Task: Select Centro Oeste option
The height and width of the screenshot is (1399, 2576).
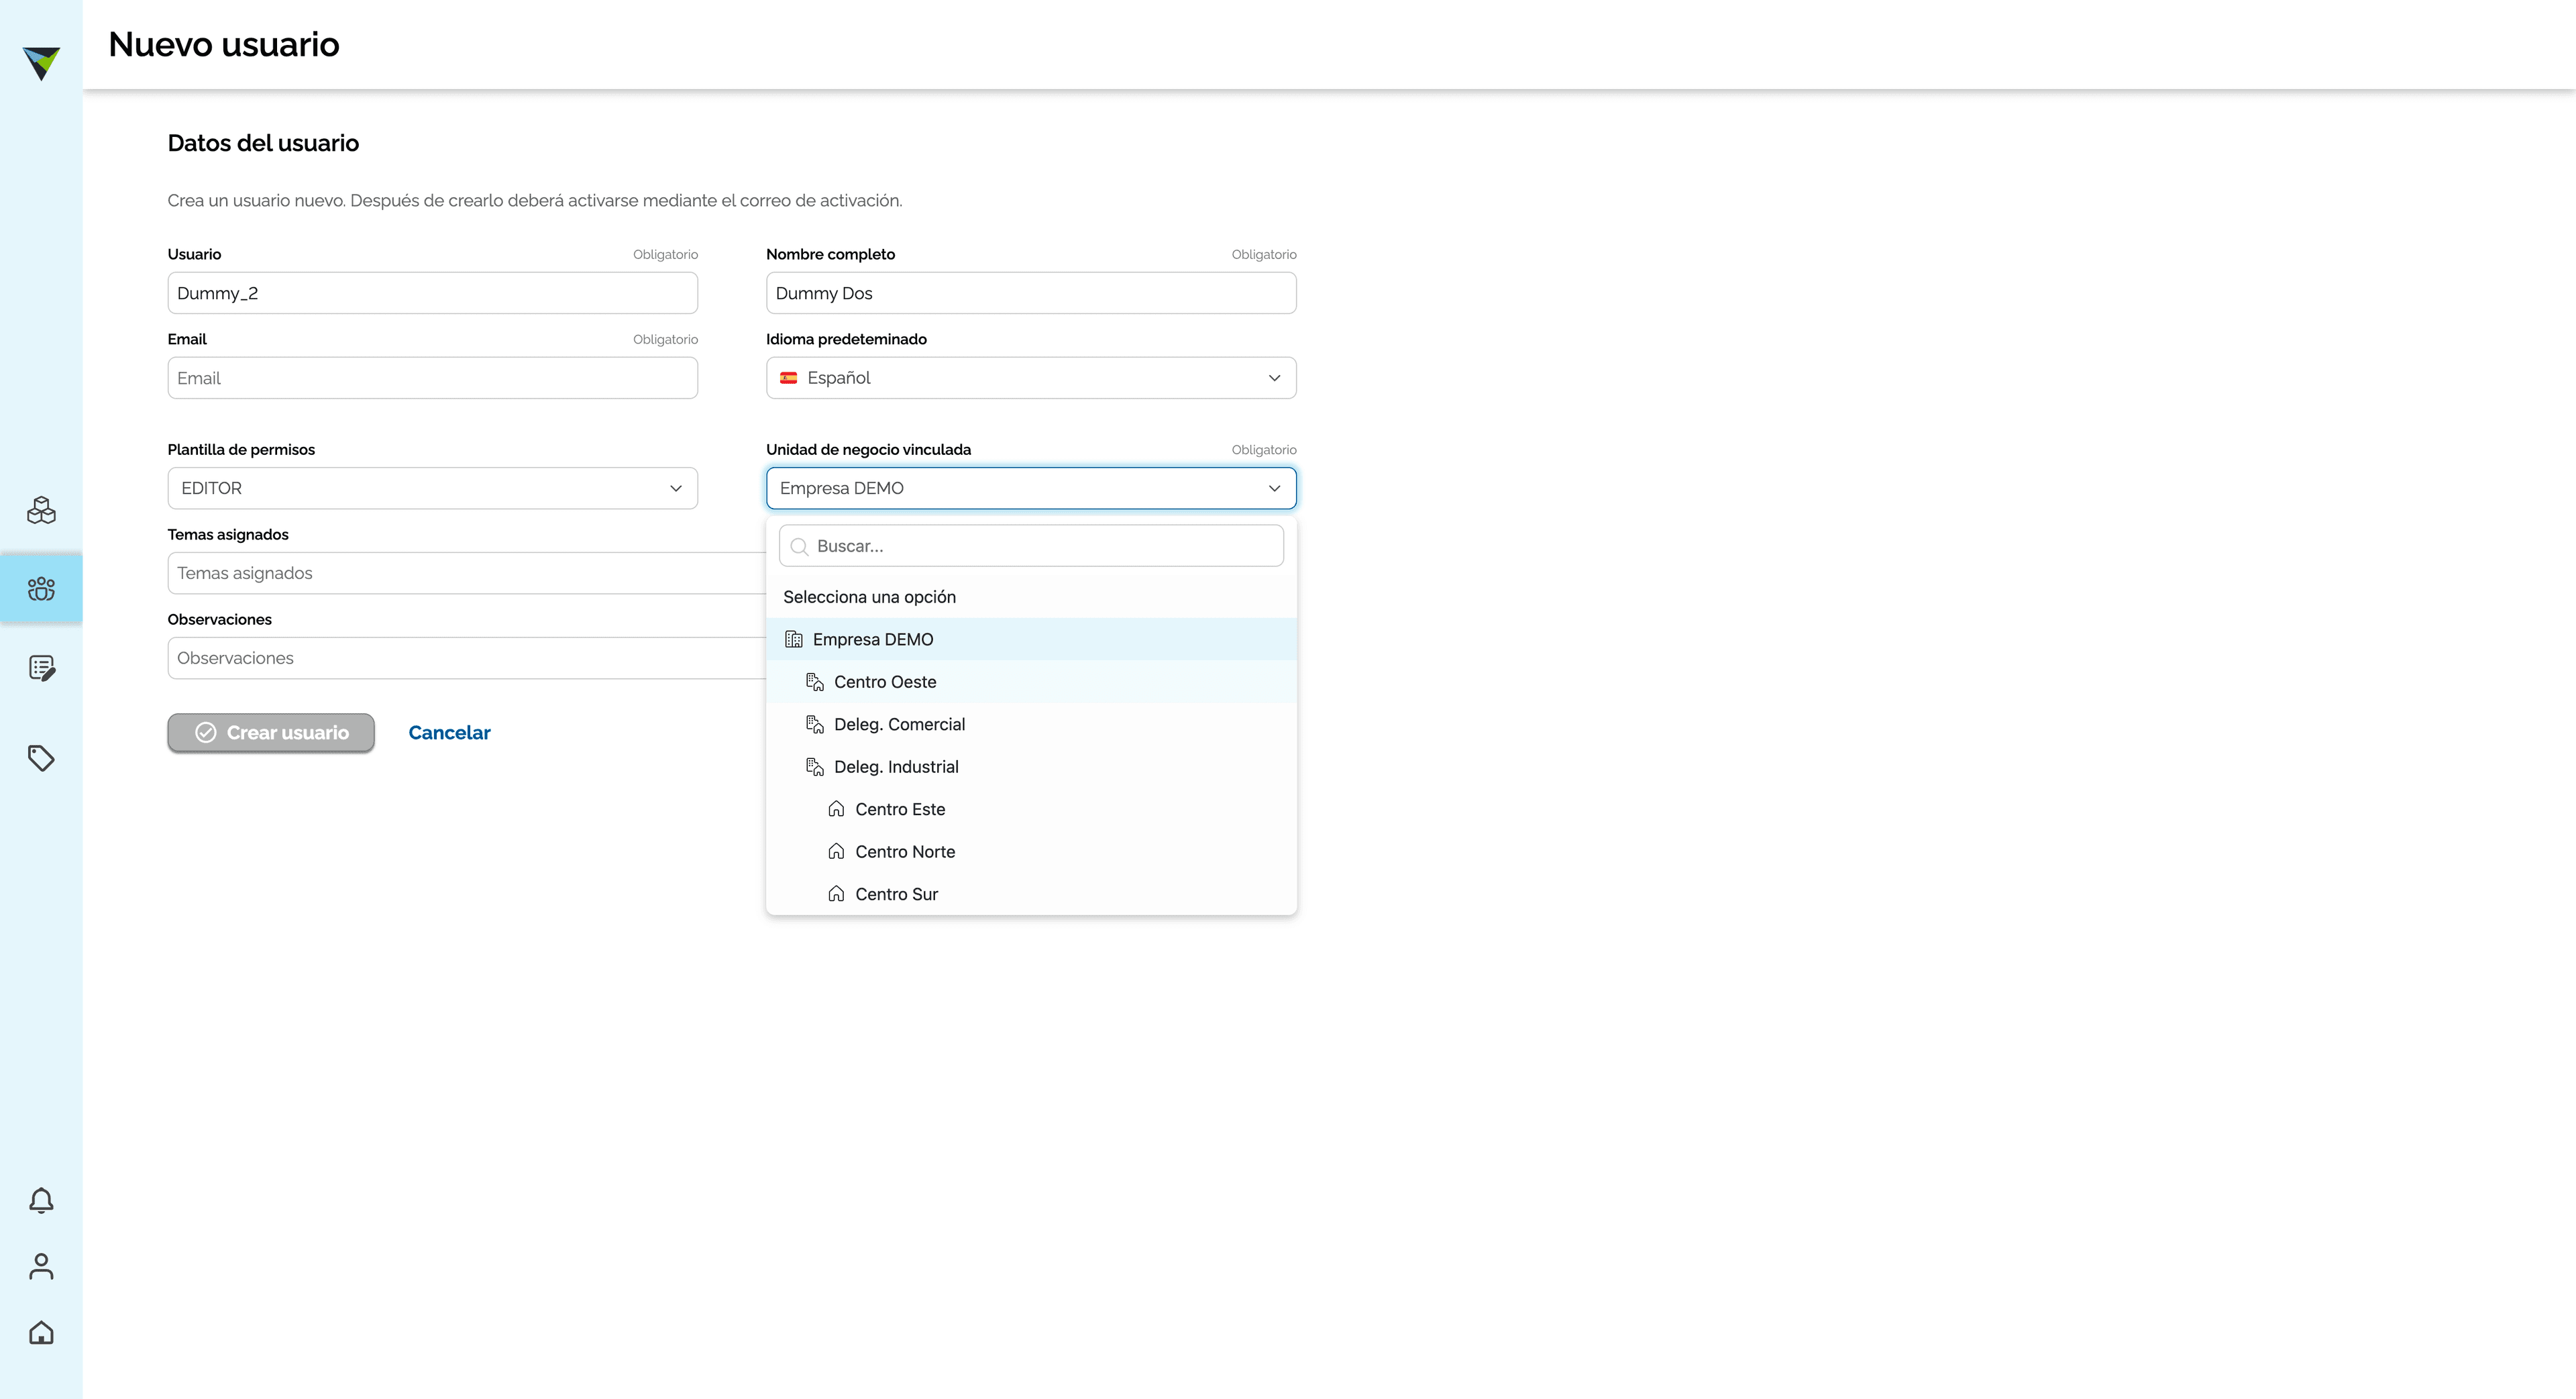Action: click(1031, 682)
